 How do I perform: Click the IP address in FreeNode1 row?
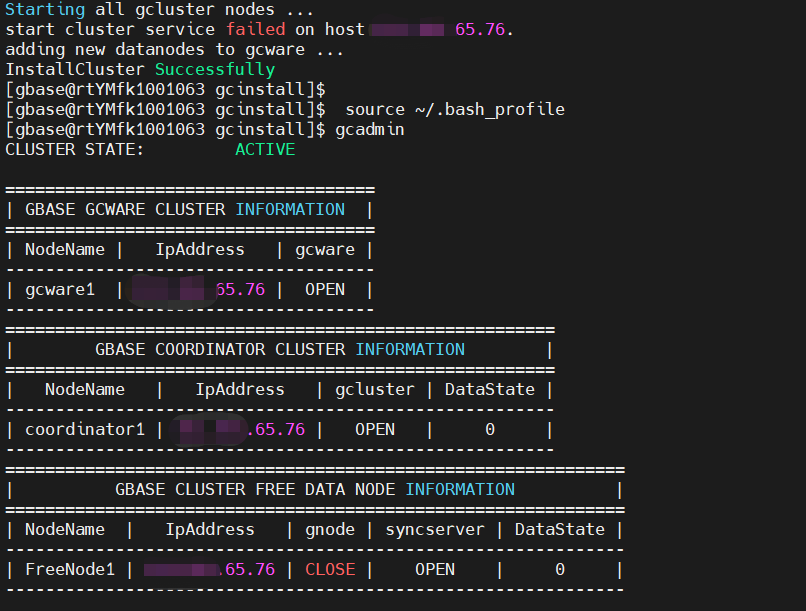click(209, 570)
